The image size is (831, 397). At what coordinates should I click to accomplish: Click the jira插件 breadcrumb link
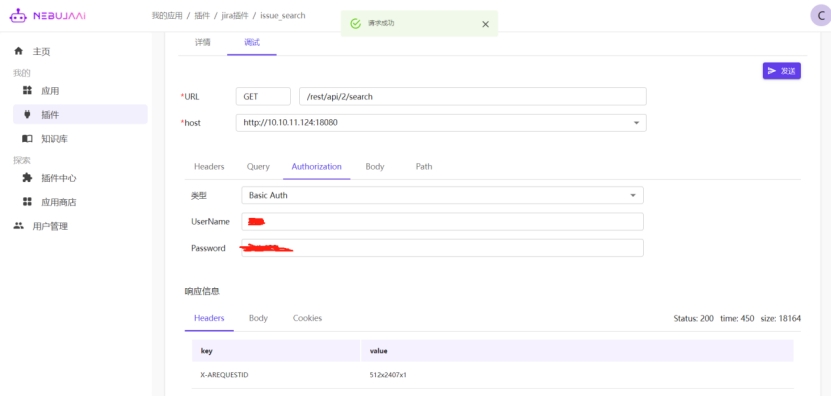235,16
